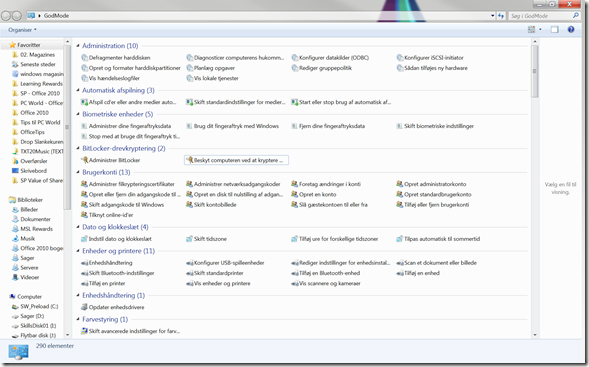Open Opret en konto item

coord(314,194)
